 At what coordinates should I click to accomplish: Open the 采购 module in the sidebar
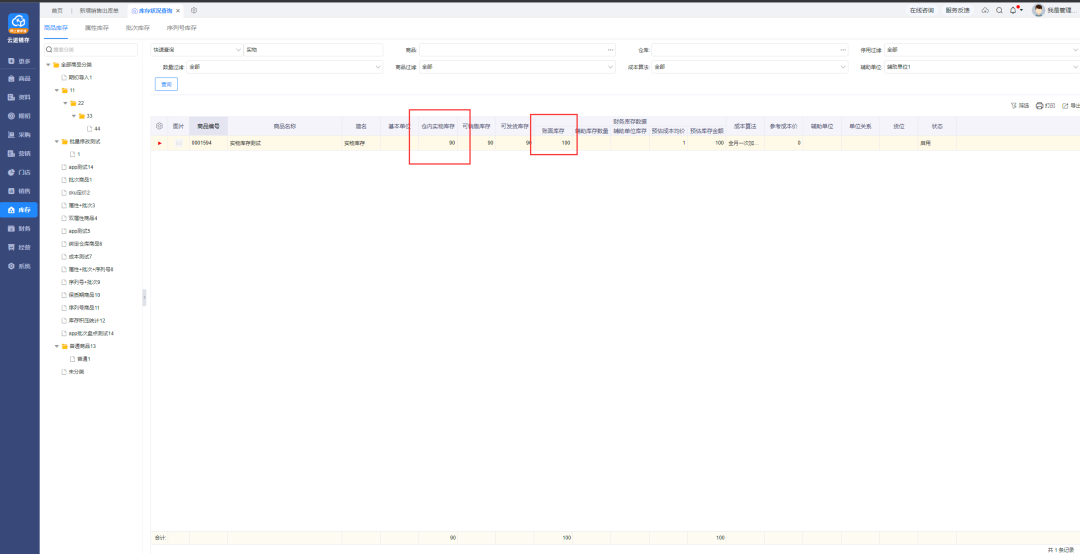[19, 134]
